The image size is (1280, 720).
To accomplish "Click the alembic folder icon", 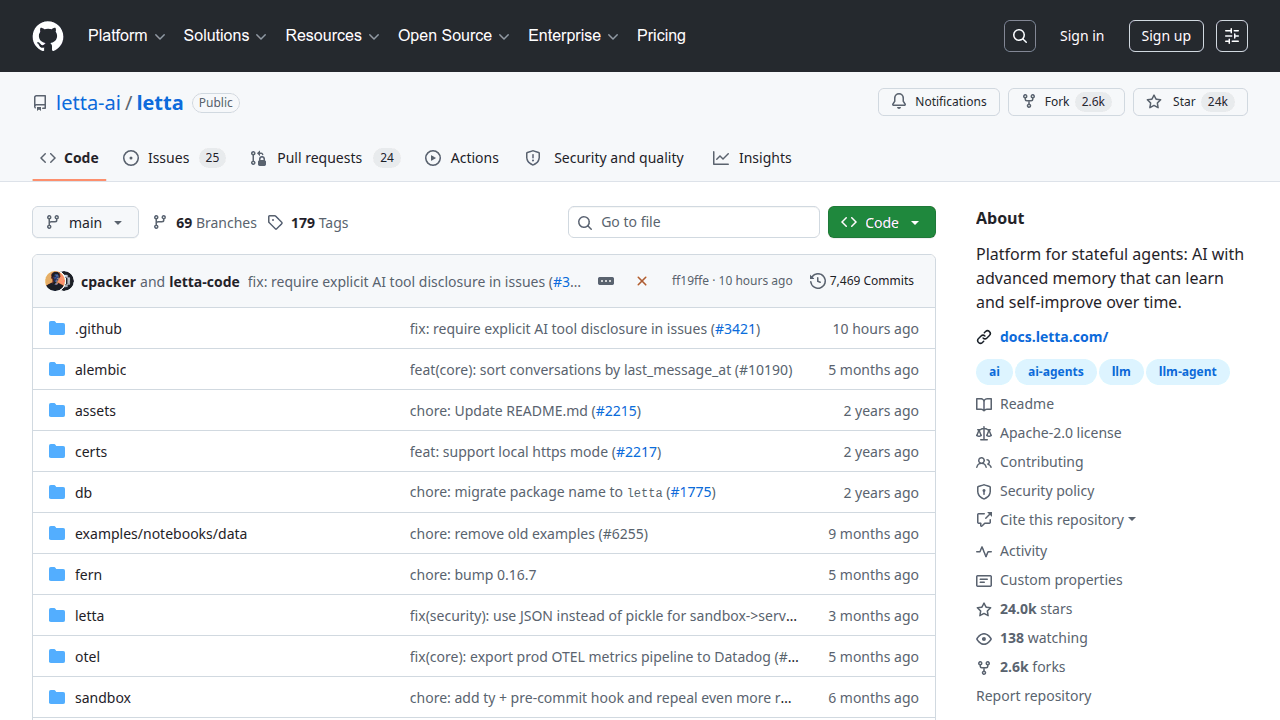I will pos(57,370).
